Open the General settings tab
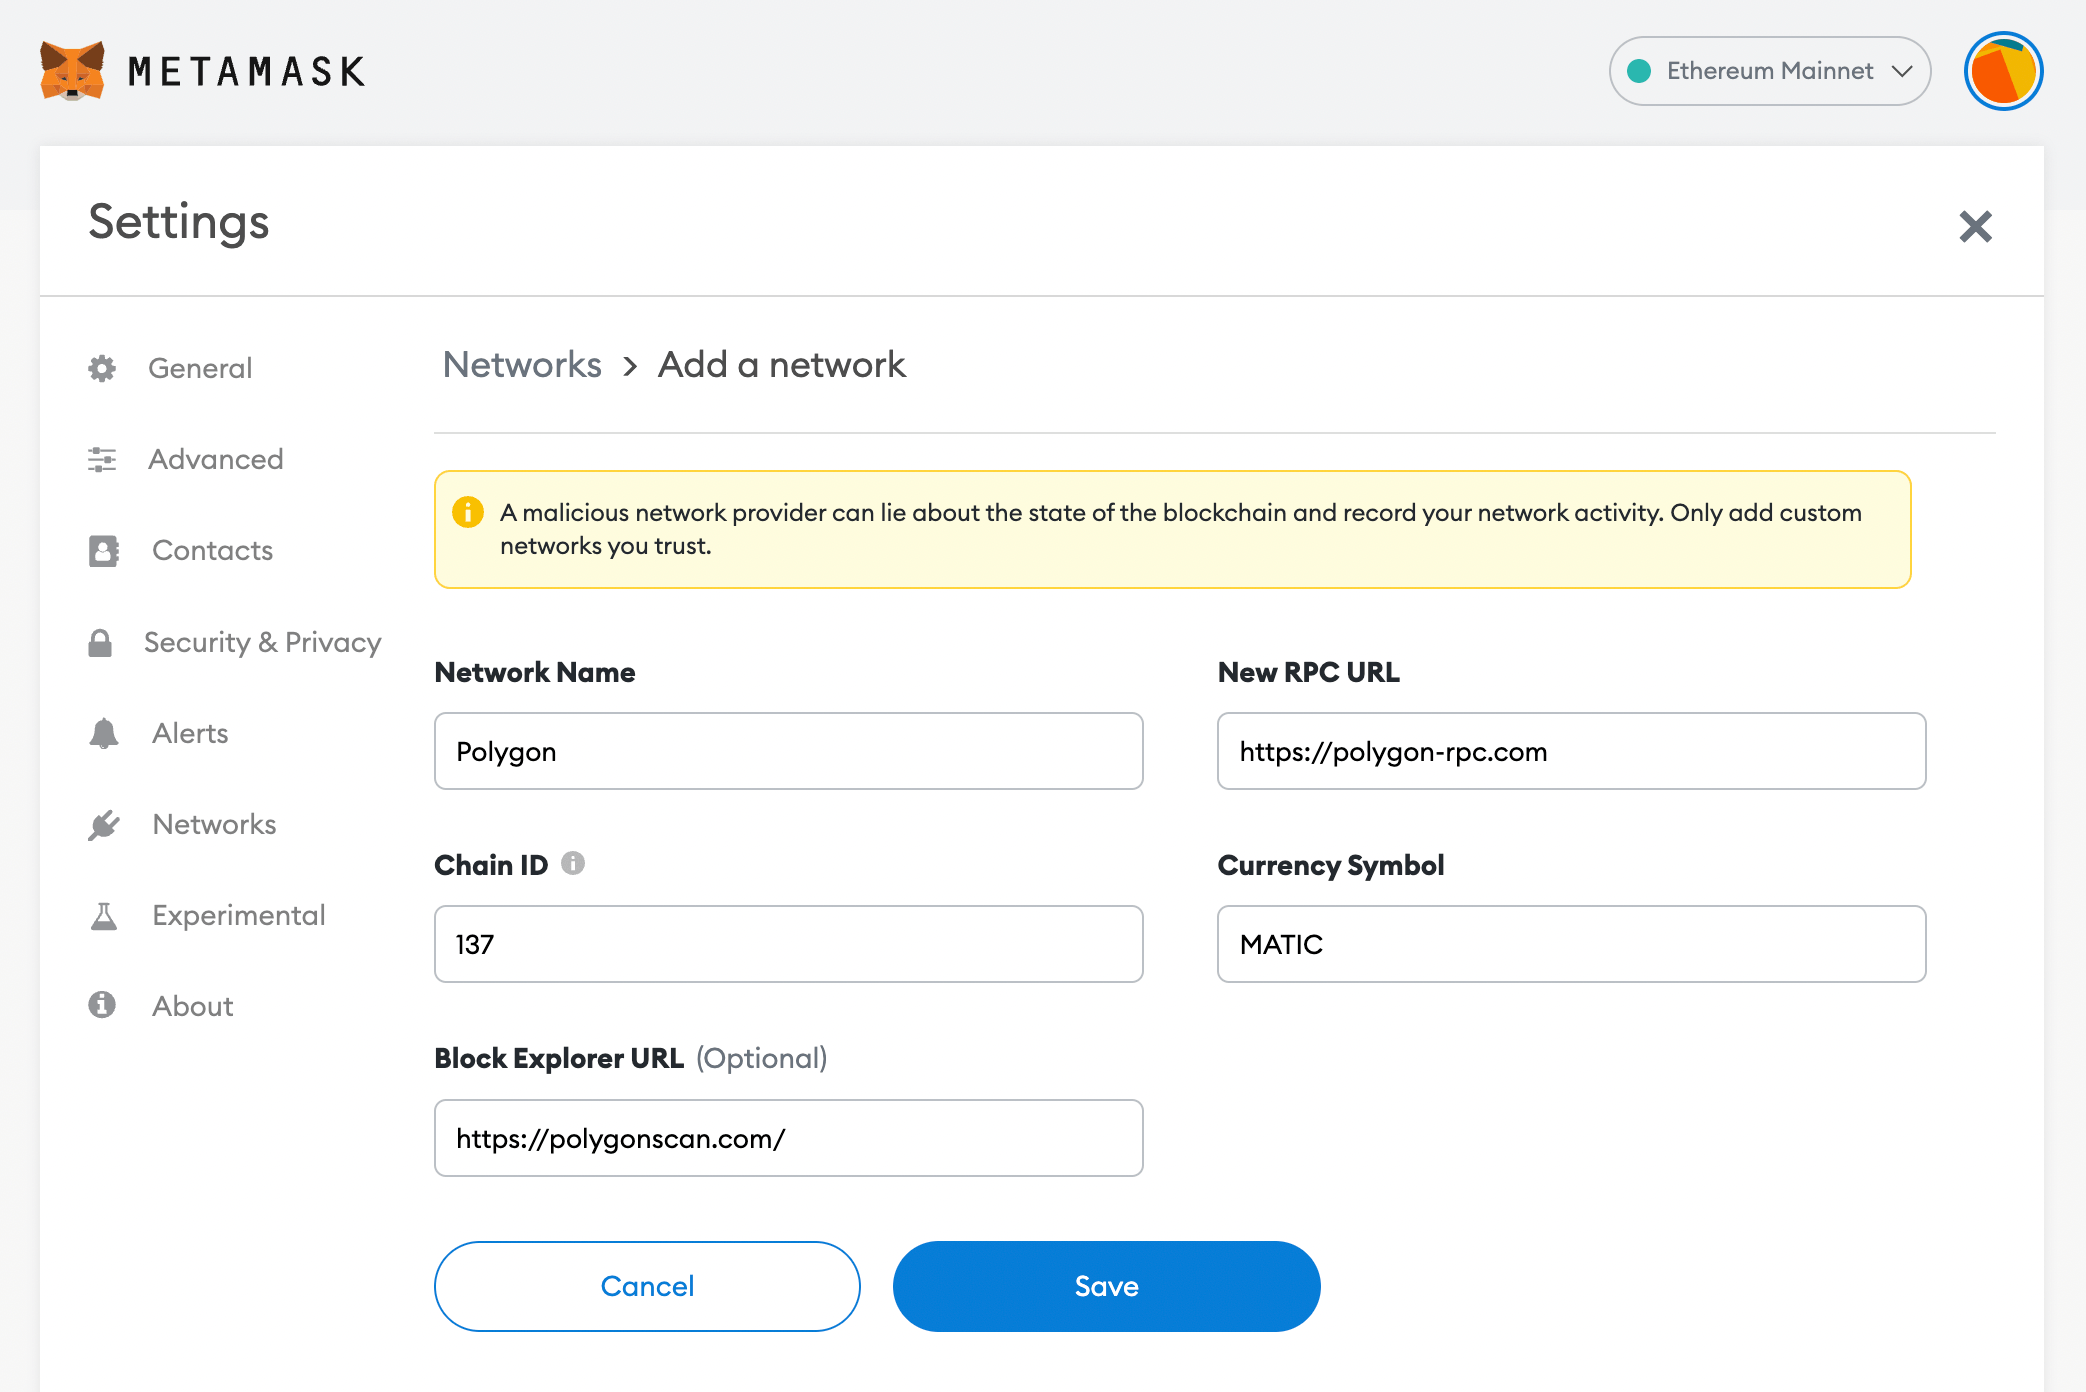Viewport: 2086px width, 1392px height. coord(200,368)
